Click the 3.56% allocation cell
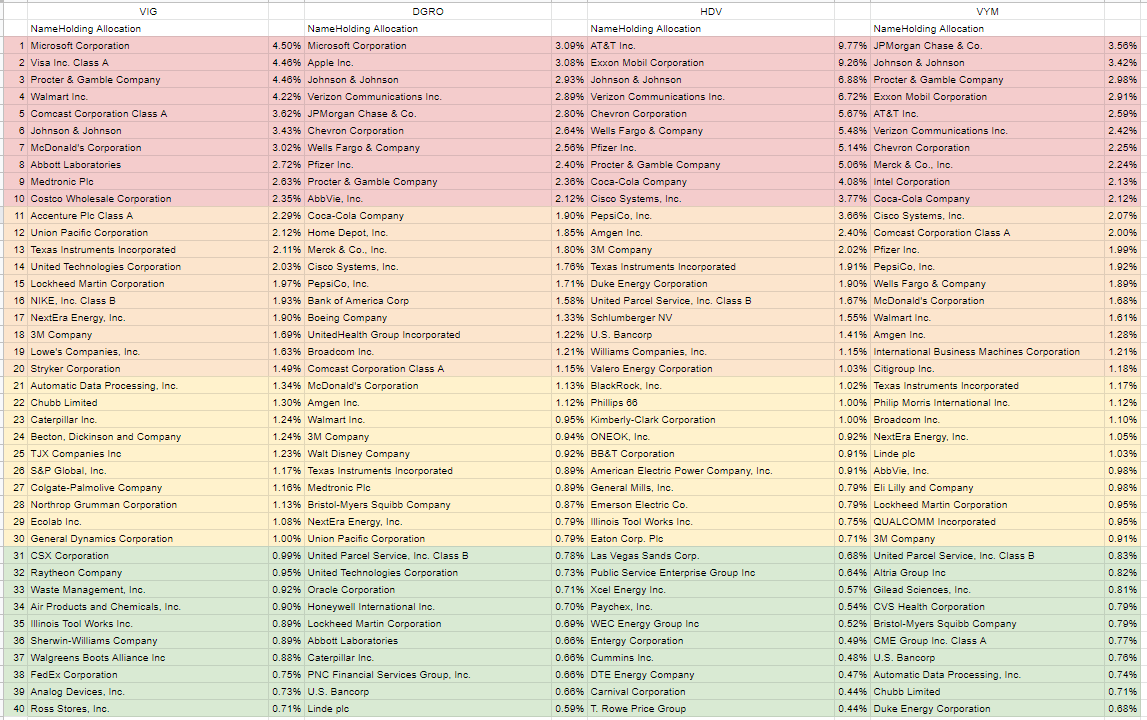Screen dimensions: 1147x720 [x=1123, y=45]
